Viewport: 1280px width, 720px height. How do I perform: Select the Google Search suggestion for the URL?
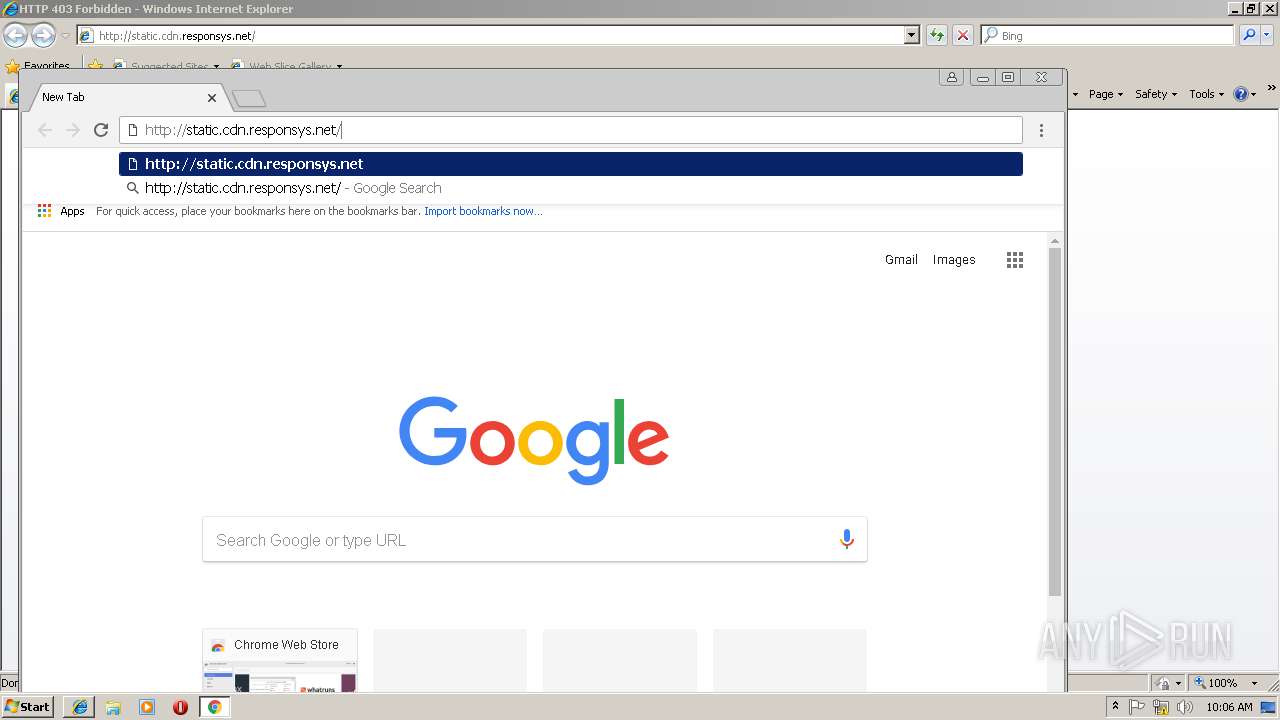pos(570,188)
